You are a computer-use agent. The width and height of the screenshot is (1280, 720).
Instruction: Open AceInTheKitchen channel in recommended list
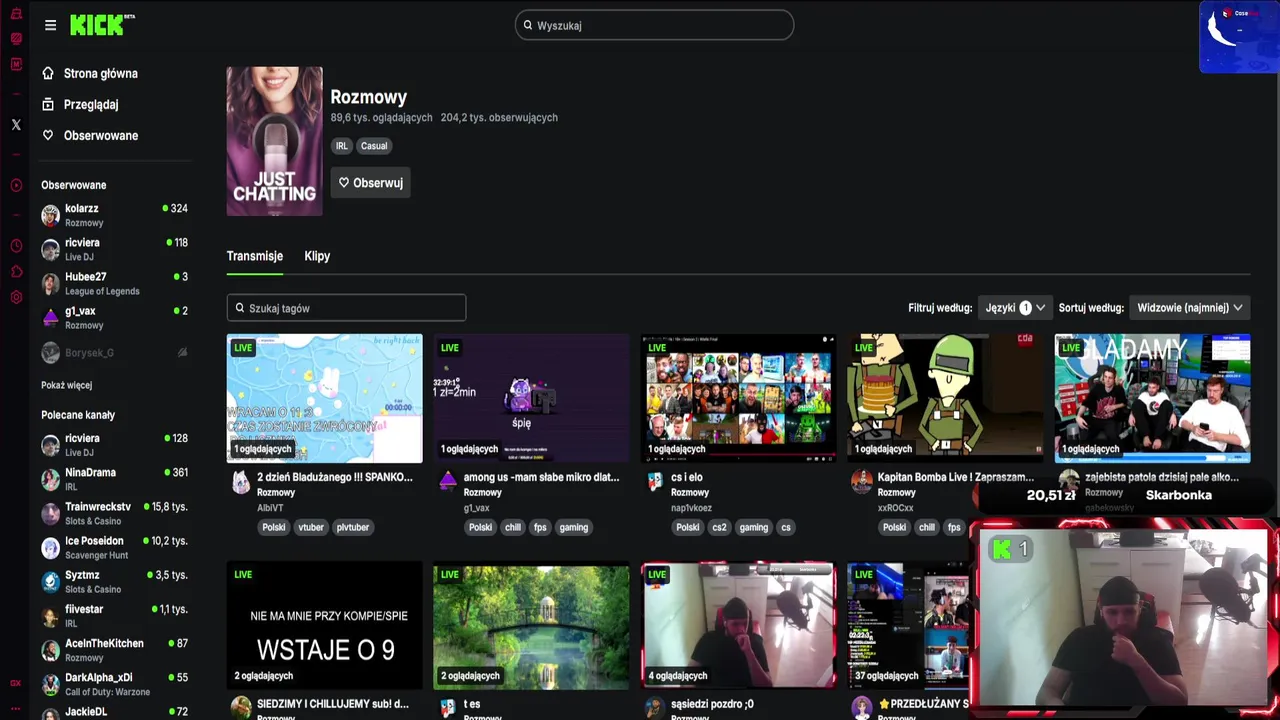114,649
